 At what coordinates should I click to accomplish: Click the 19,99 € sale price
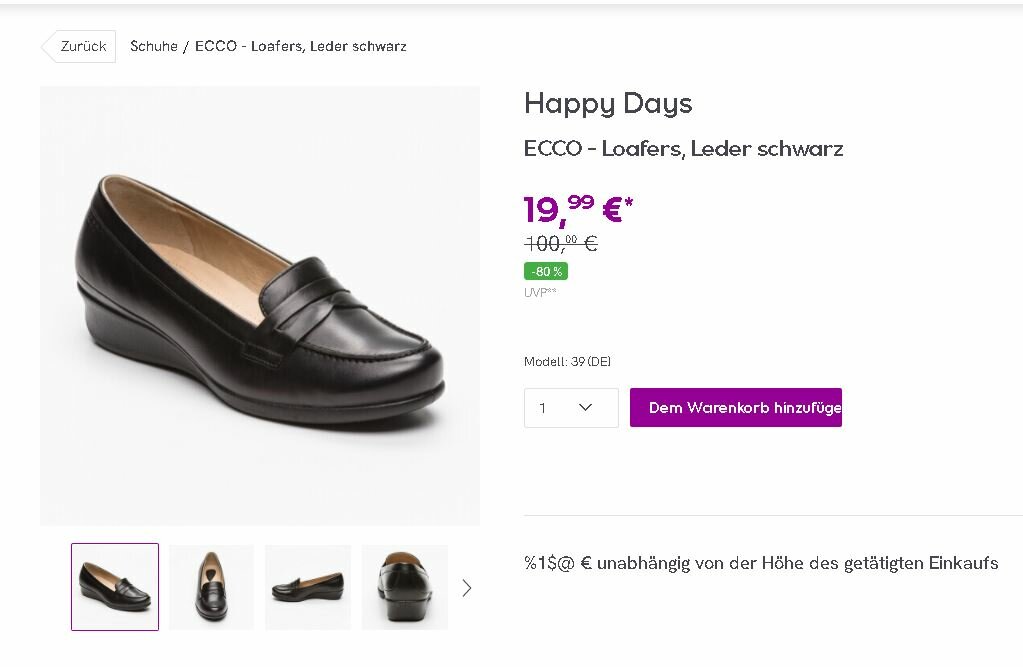(577, 210)
